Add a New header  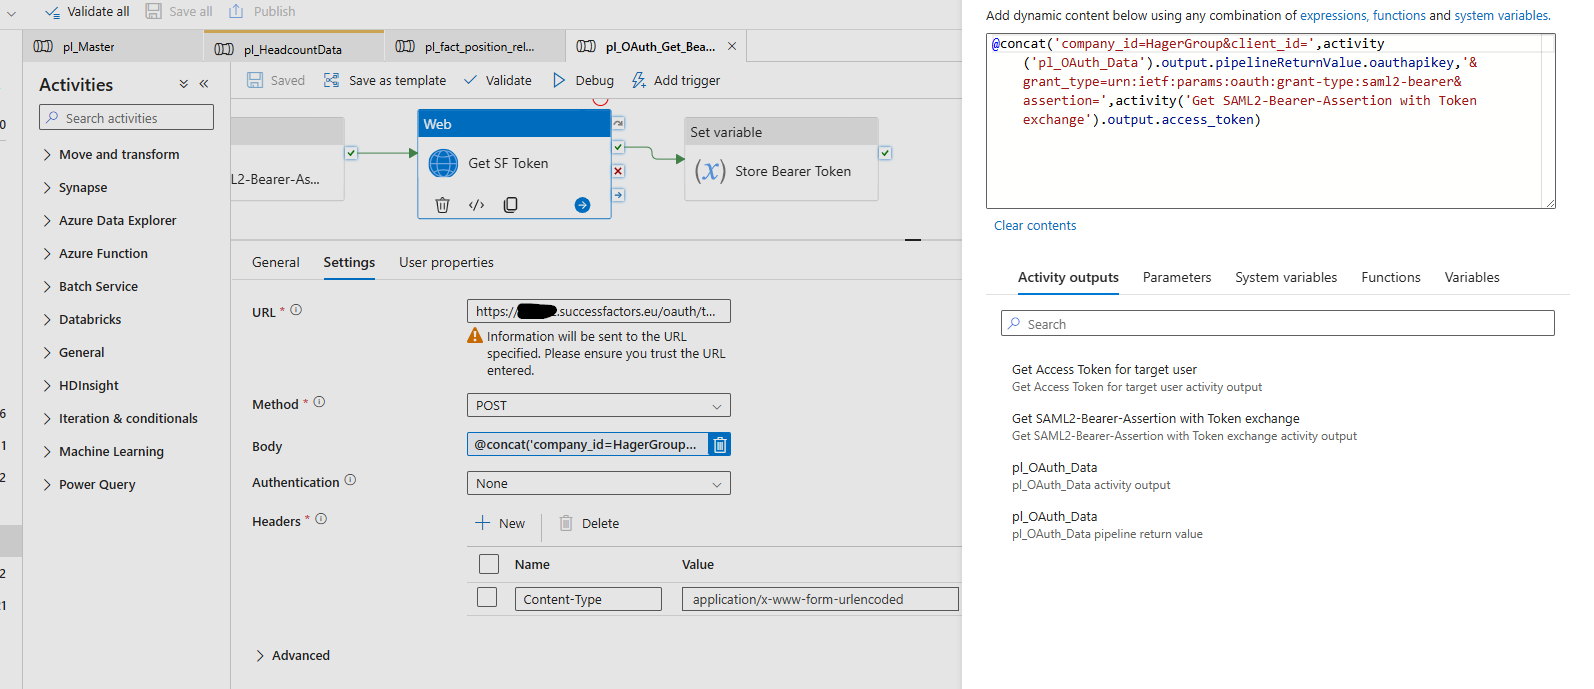click(500, 523)
